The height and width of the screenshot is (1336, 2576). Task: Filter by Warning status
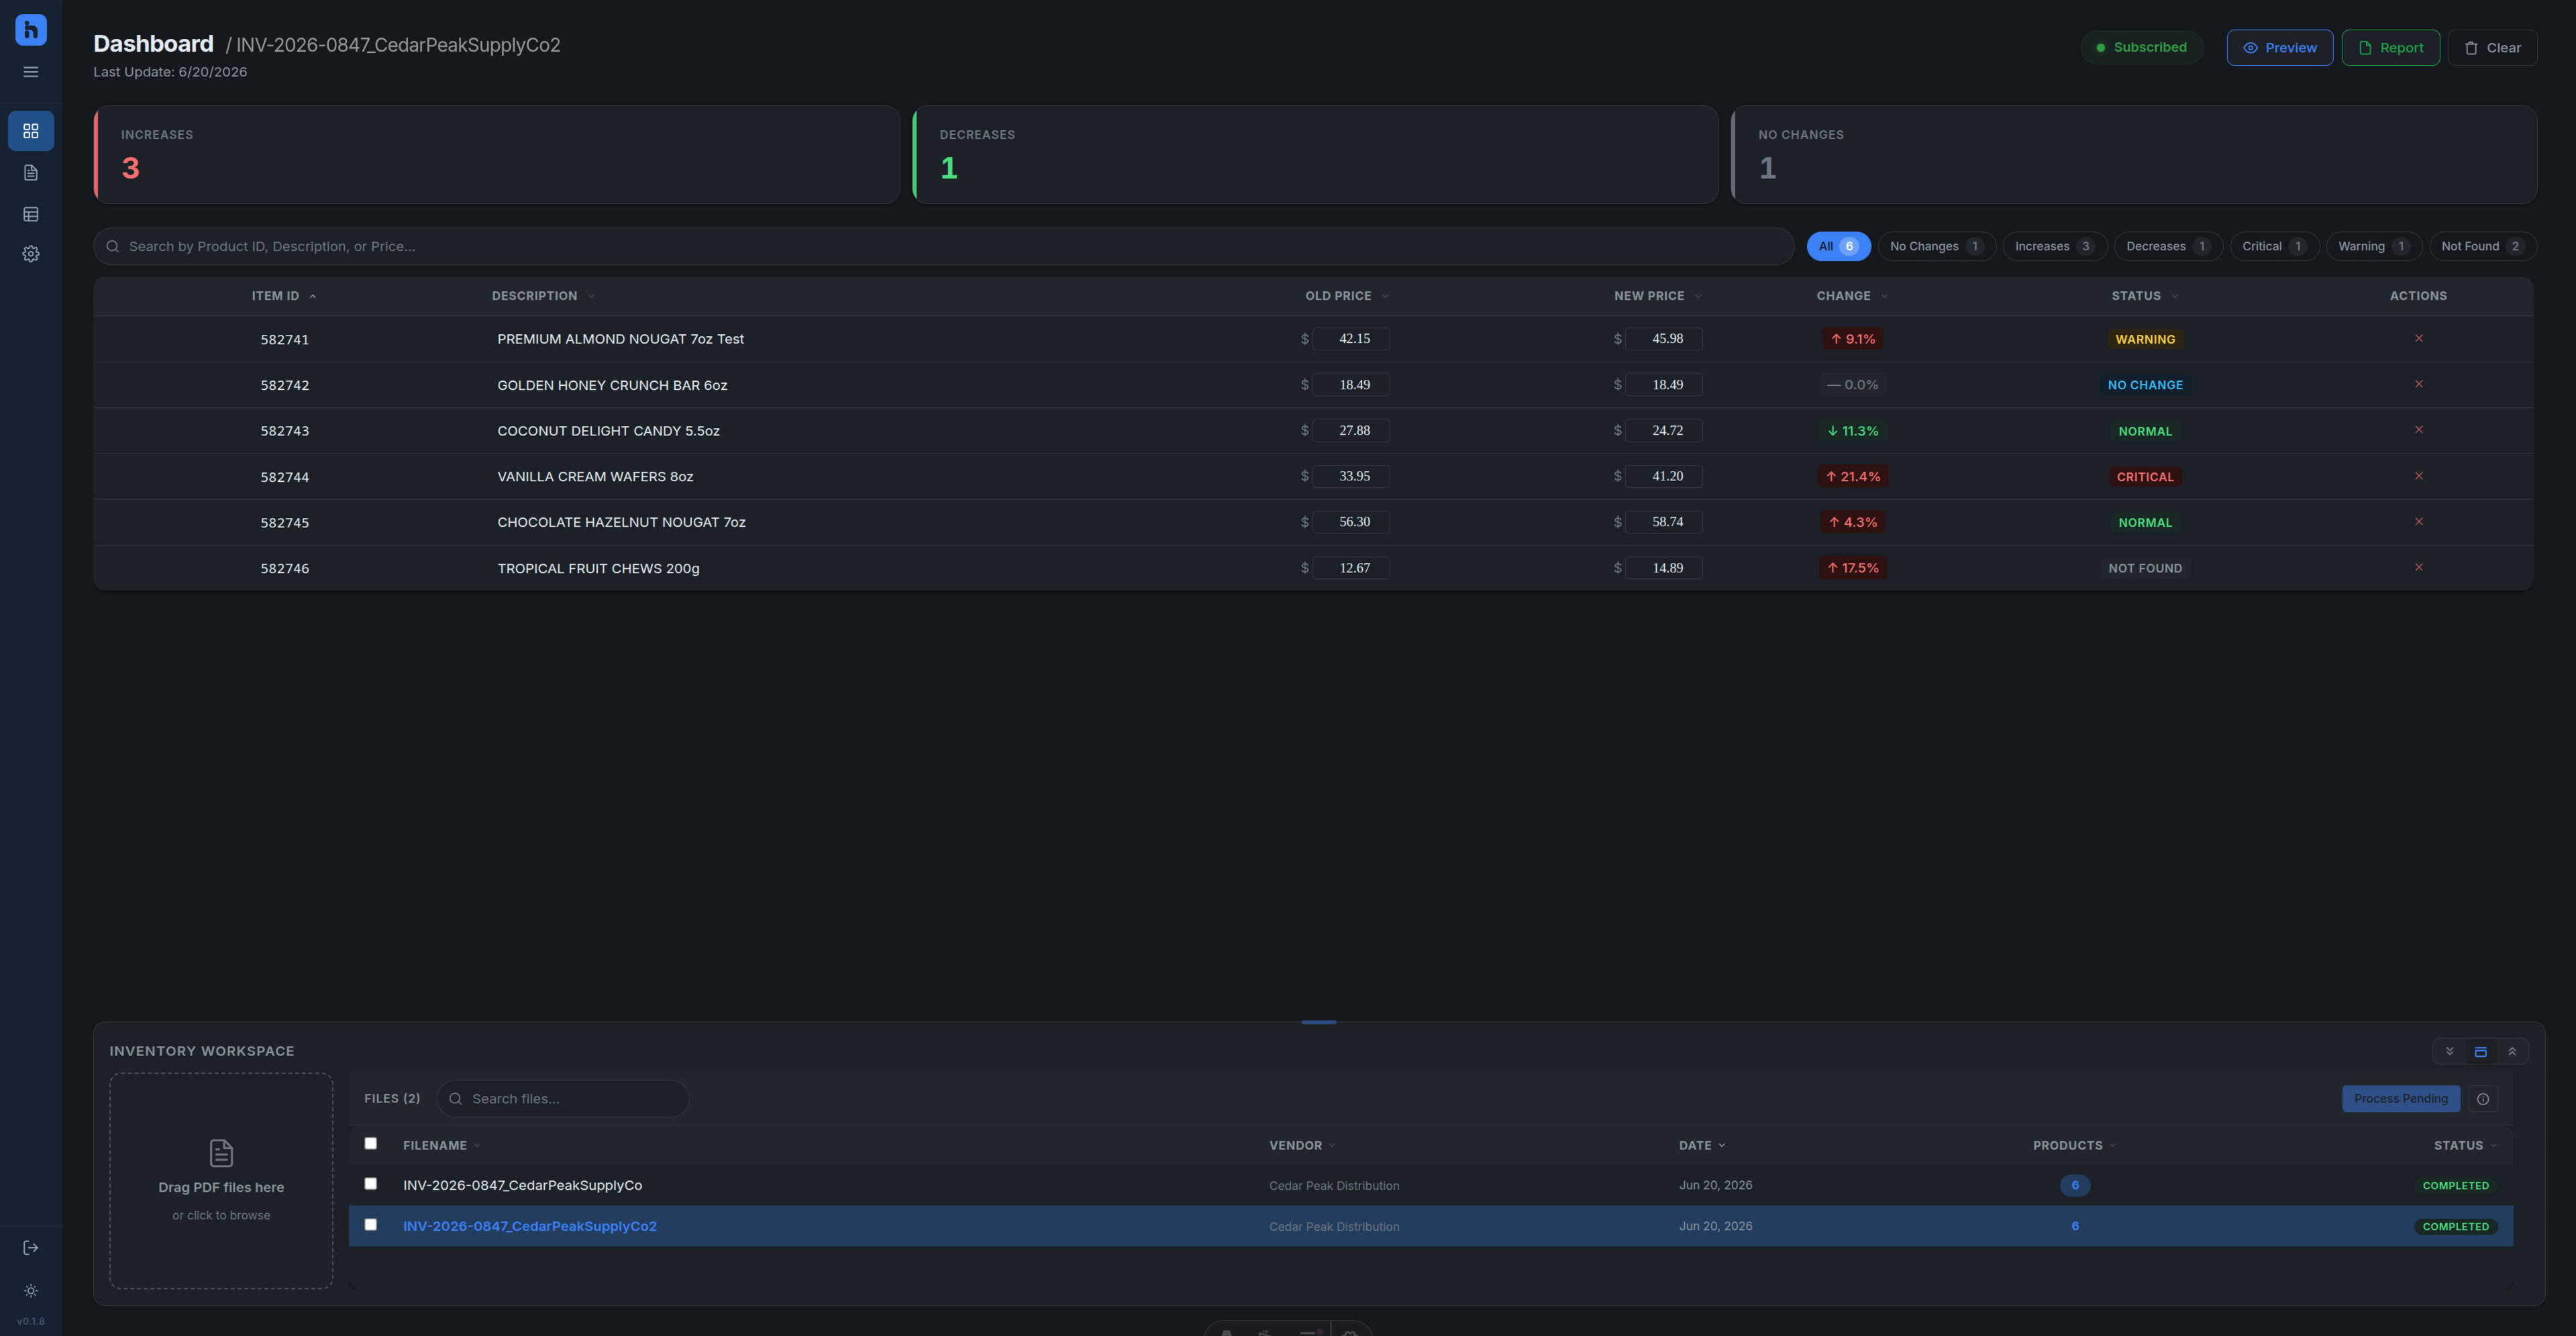coord(2373,246)
